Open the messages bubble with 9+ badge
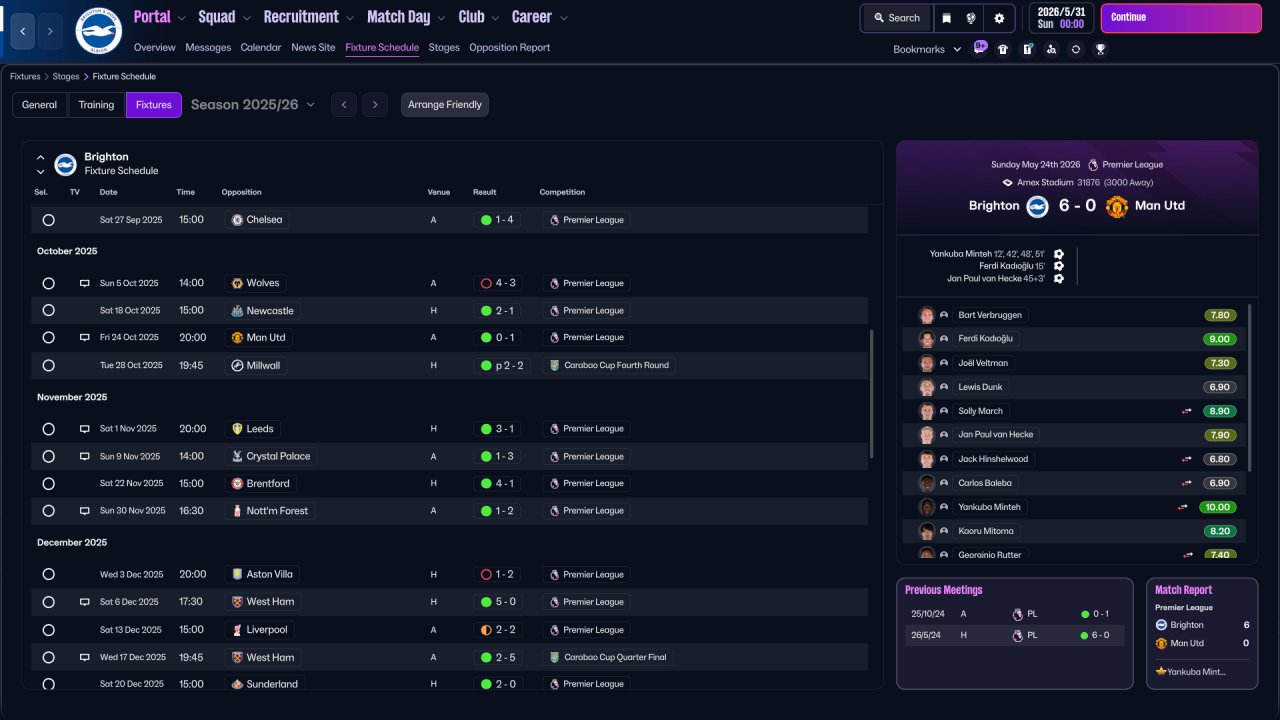 (x=980, y=48)
